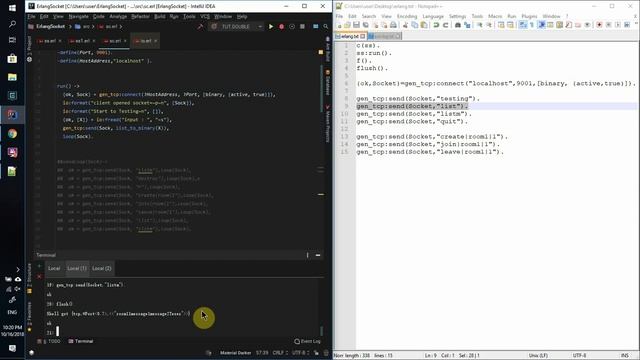Click Undo arrow in Notepad++ toolbar

coord(436,25)
